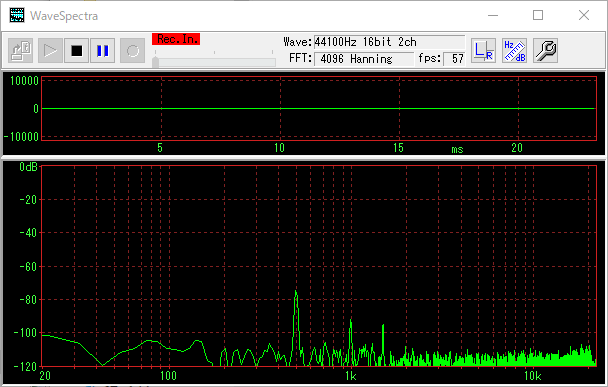This screenshot has height=387, width=608.
Task: Click the 15 time axis label
Action: coord(398,148)
